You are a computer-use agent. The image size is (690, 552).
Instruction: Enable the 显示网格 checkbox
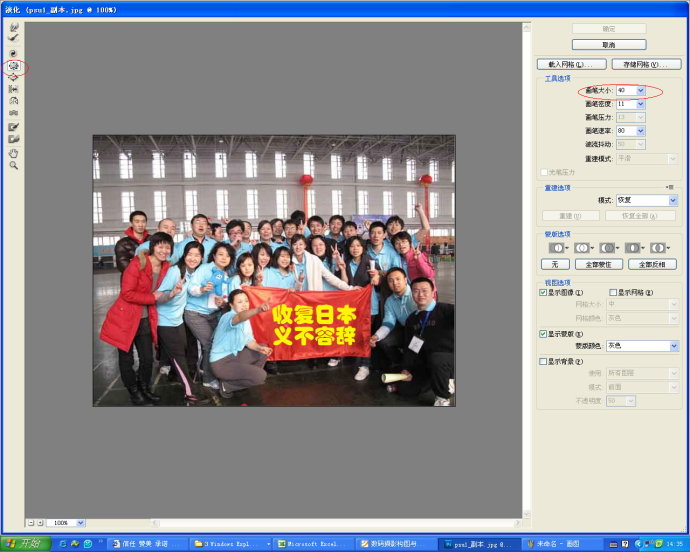tap(613, 292)
